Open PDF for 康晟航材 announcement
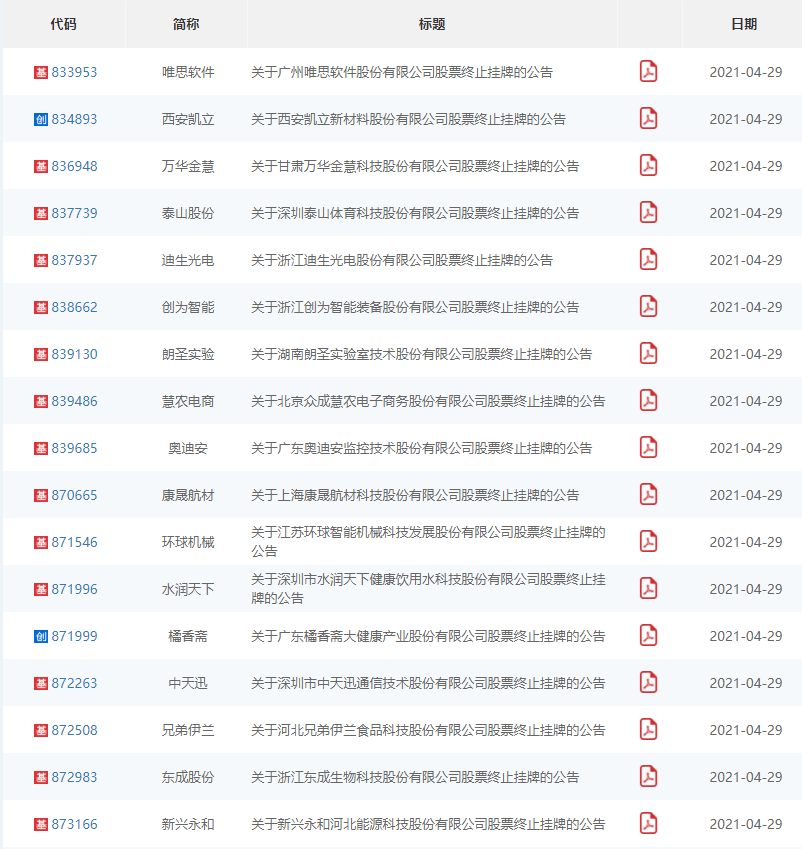The image size is (802, 849). point(648,495)
